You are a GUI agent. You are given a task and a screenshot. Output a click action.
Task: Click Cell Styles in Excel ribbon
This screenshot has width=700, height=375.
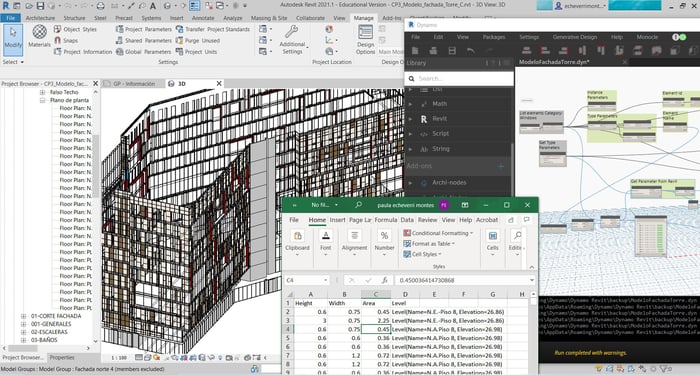[x=422, y=254]
